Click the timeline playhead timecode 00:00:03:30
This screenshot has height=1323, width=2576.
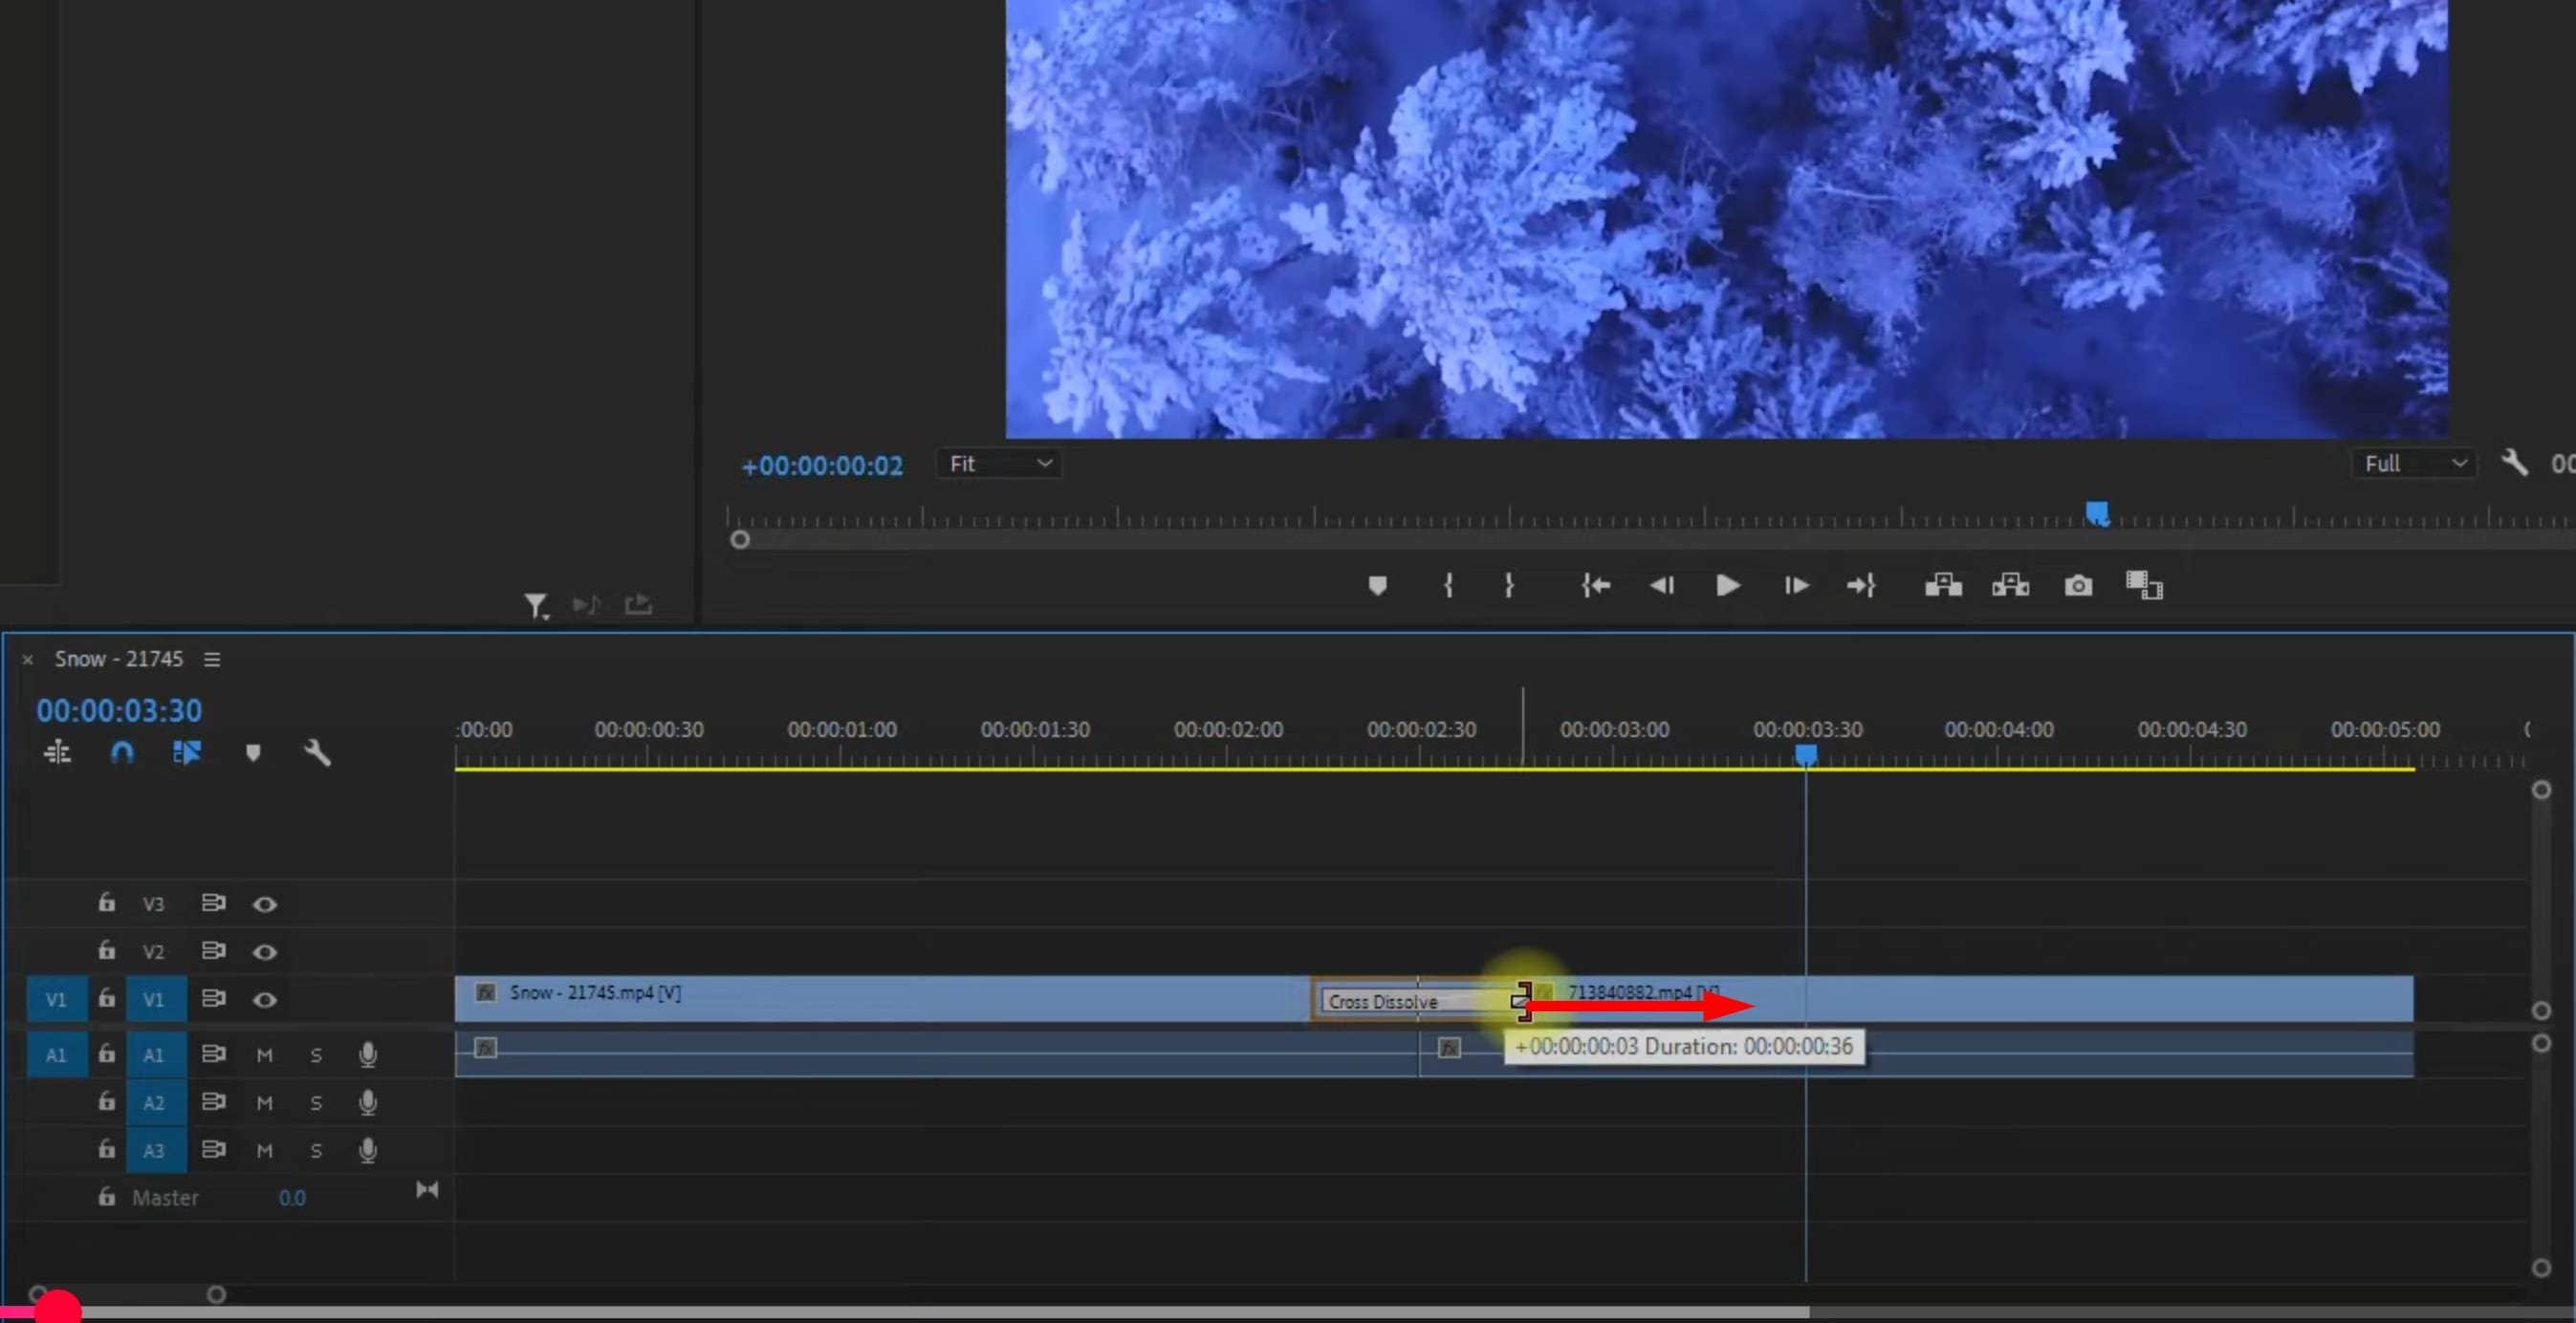pyautogui.click(x=119, y=711)
